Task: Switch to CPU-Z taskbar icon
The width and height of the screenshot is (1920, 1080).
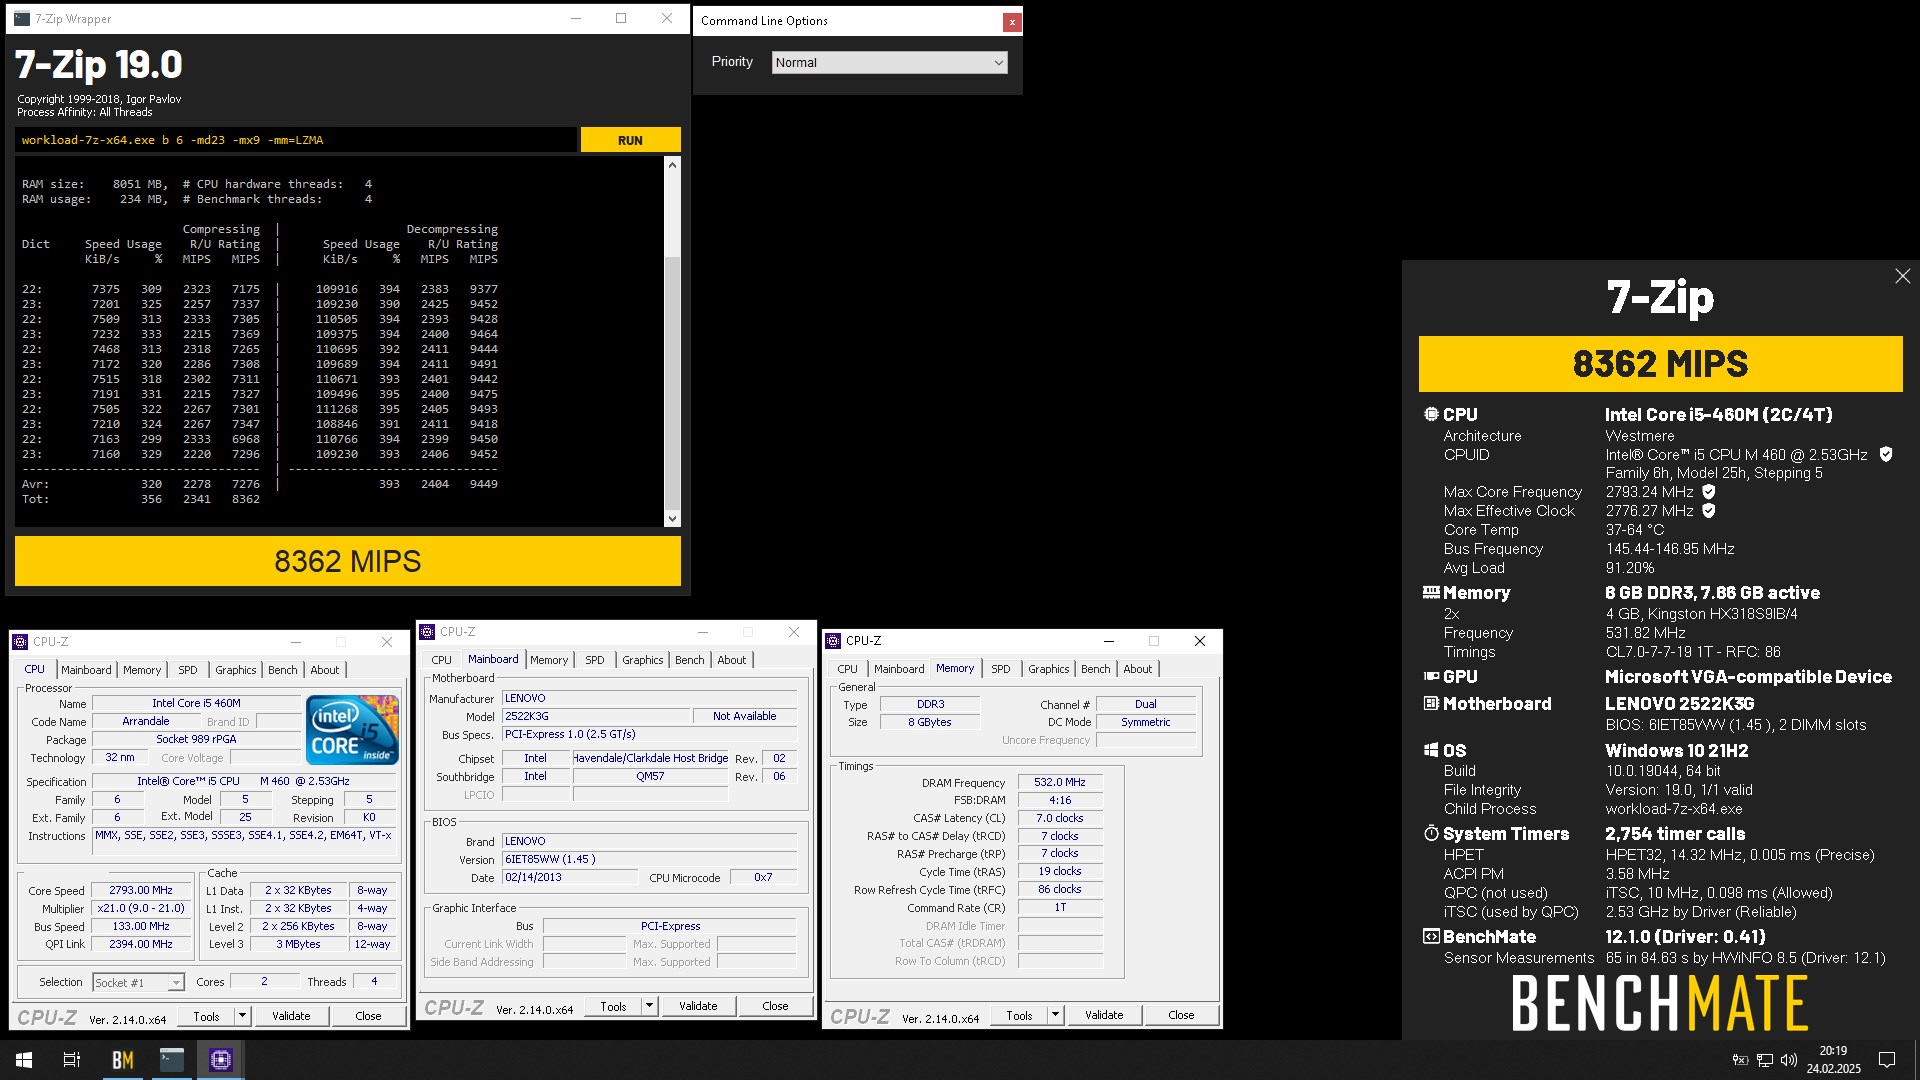Action: pos(221,1060)
